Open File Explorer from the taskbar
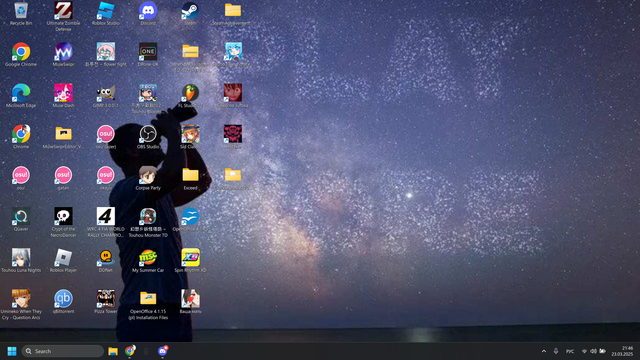The image size is (640, 360). 113,351
